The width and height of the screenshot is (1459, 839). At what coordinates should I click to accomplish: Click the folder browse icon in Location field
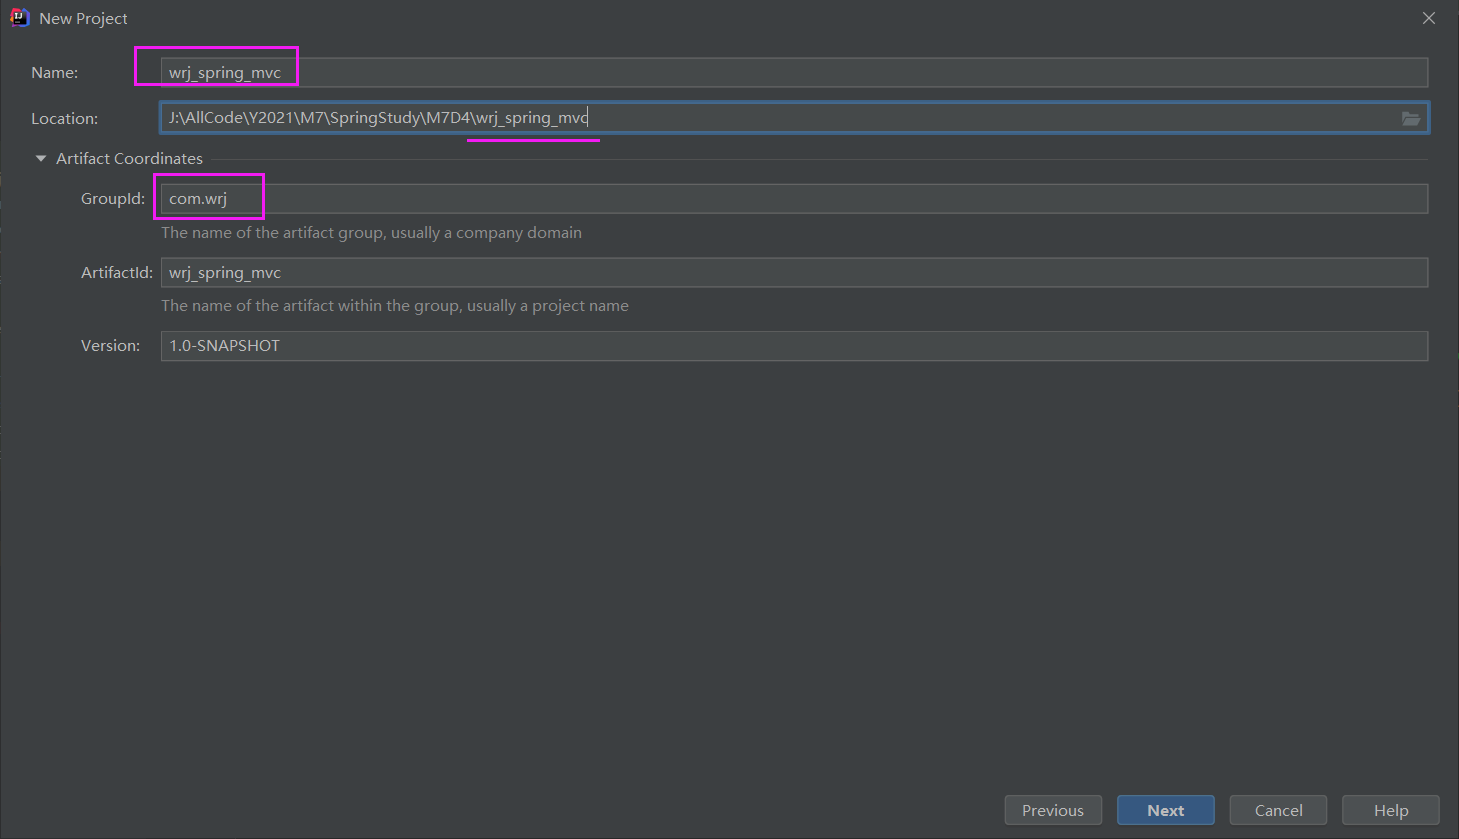click(1410, 118)
